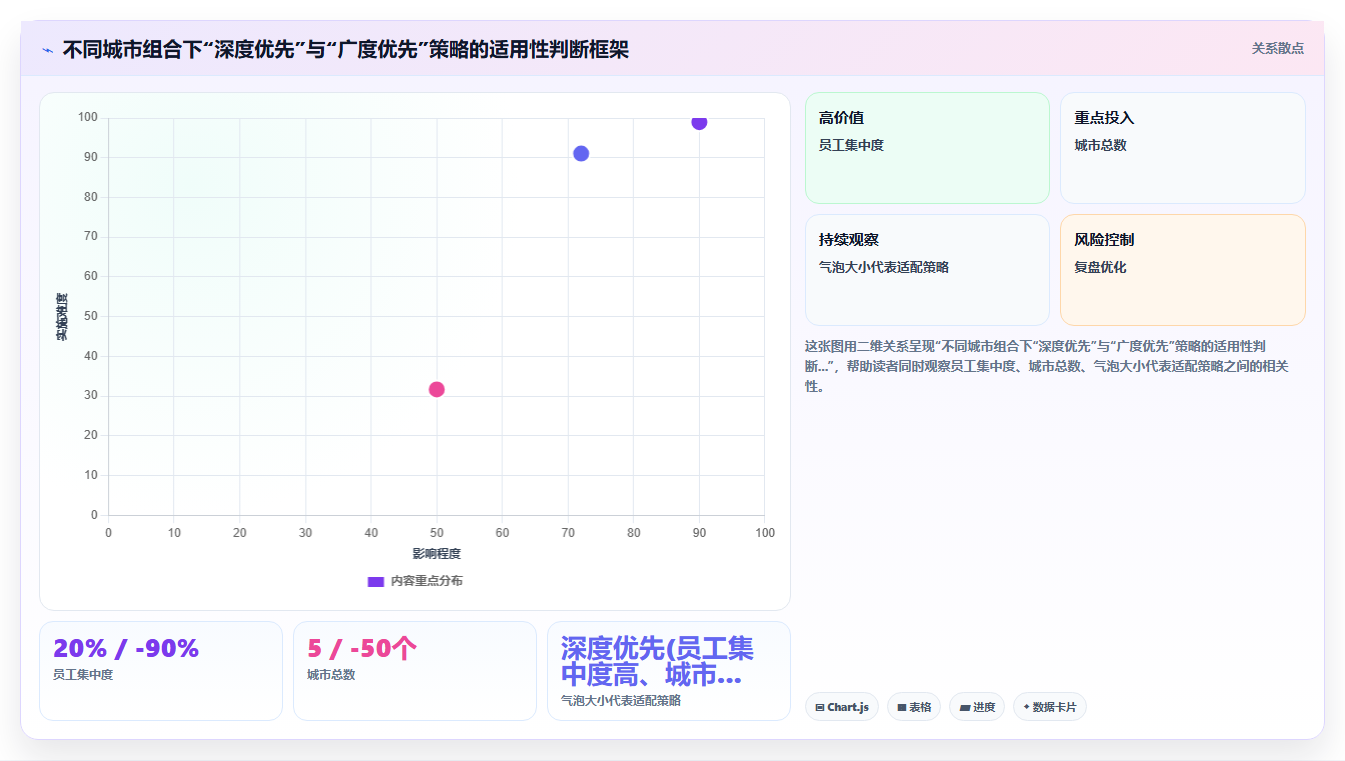Click the 关系散点 label in header

point(1277,48)
